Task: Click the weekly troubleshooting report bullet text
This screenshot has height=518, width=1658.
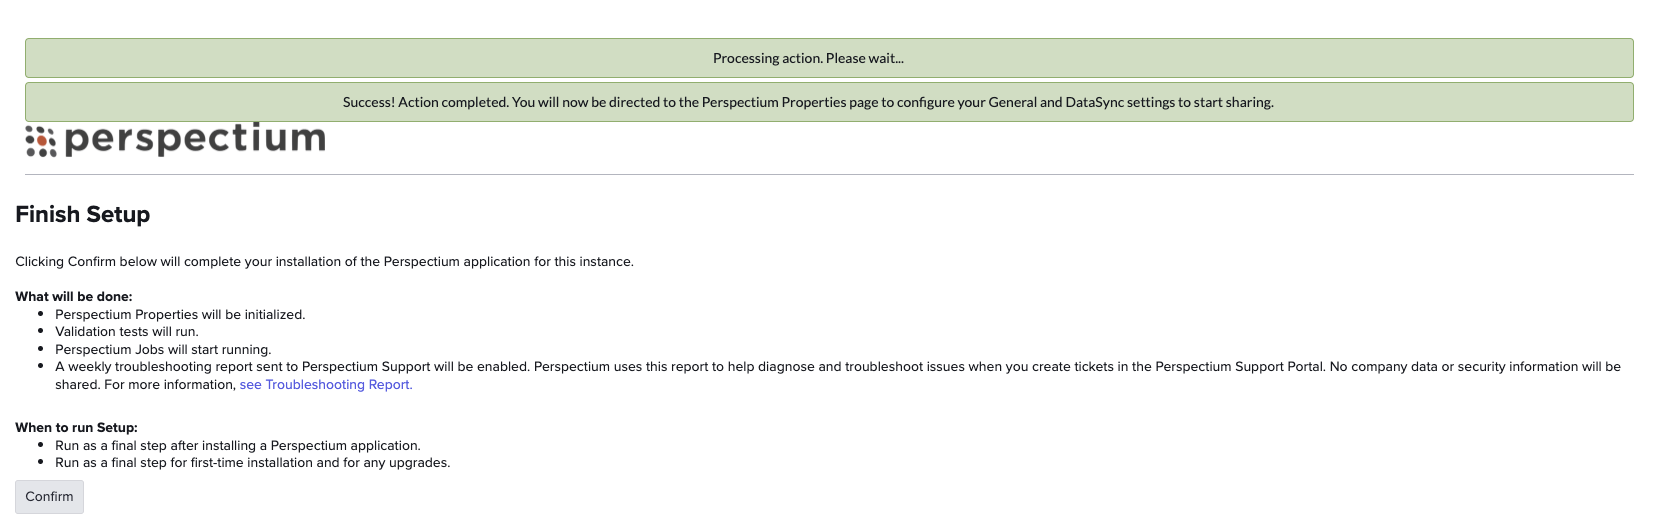Action: pyautogui.click(x=838, y=376)
